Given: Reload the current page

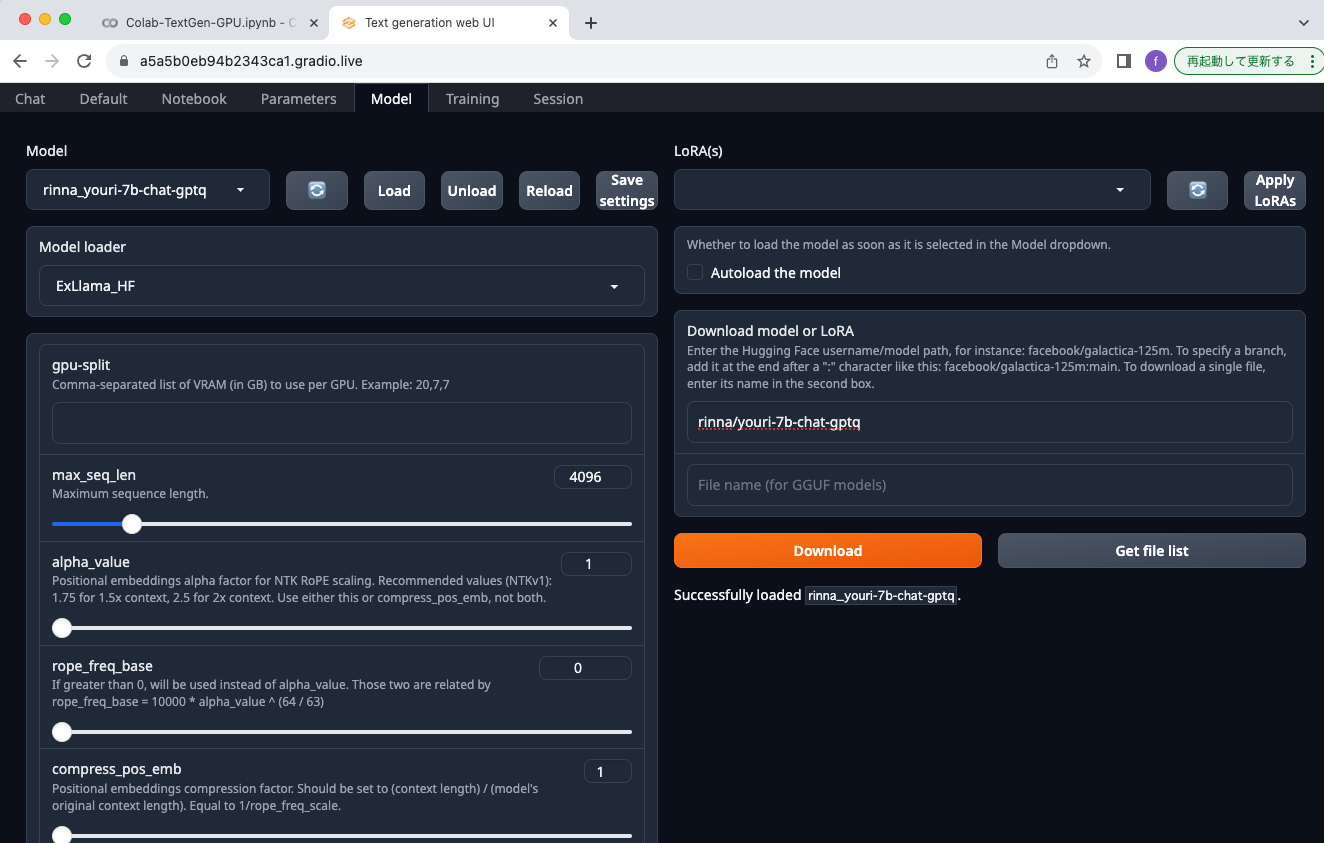Looking at the screenshot, I should click(84, 61).
